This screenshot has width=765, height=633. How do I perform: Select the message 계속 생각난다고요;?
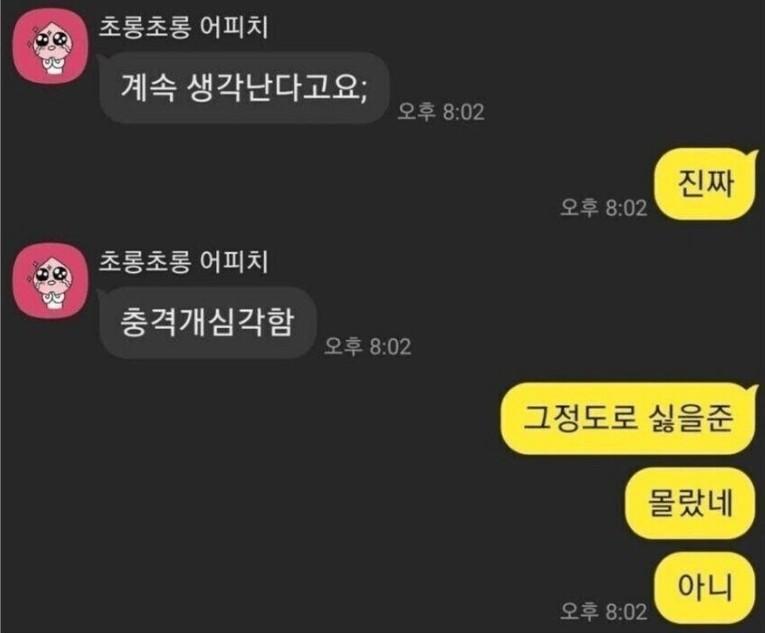coord(244,88)
